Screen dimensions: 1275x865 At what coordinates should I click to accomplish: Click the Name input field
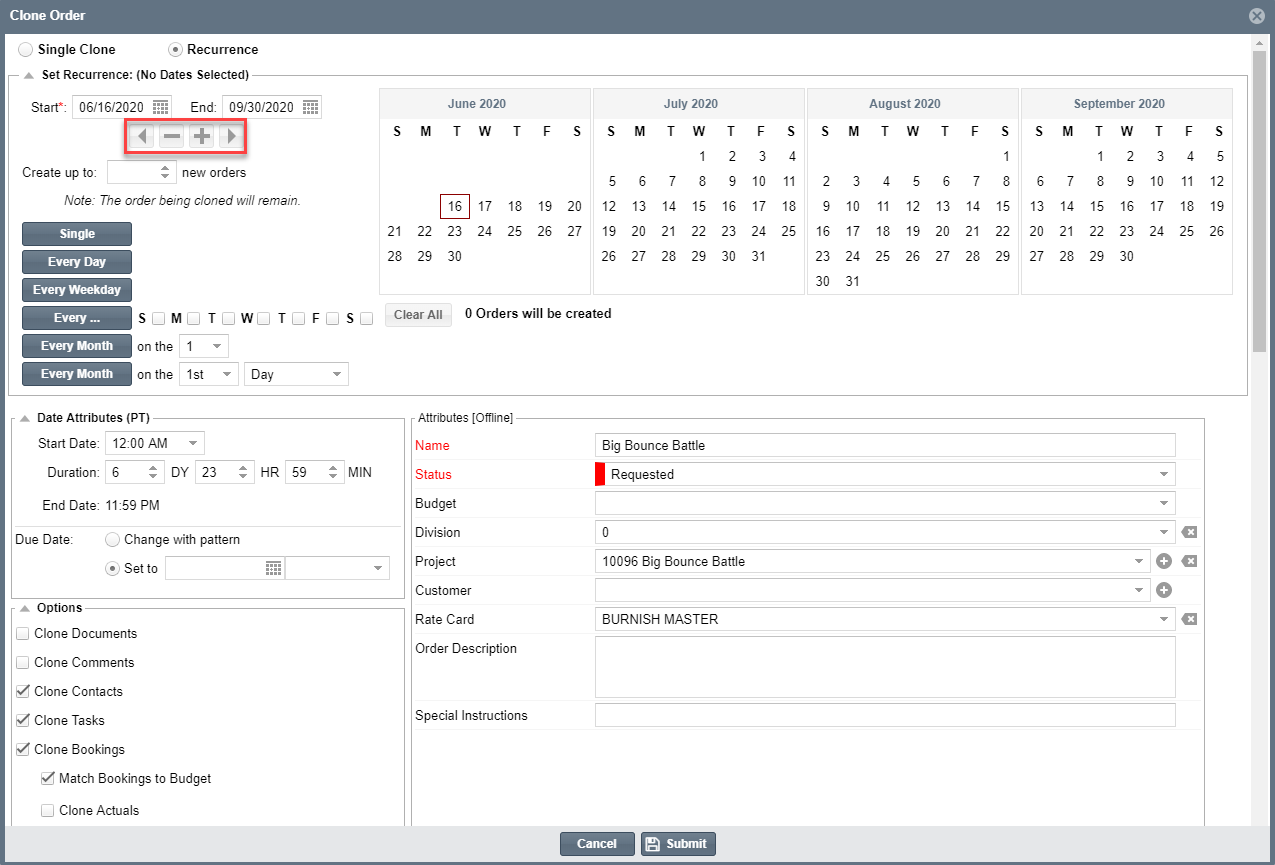point(885,446)
